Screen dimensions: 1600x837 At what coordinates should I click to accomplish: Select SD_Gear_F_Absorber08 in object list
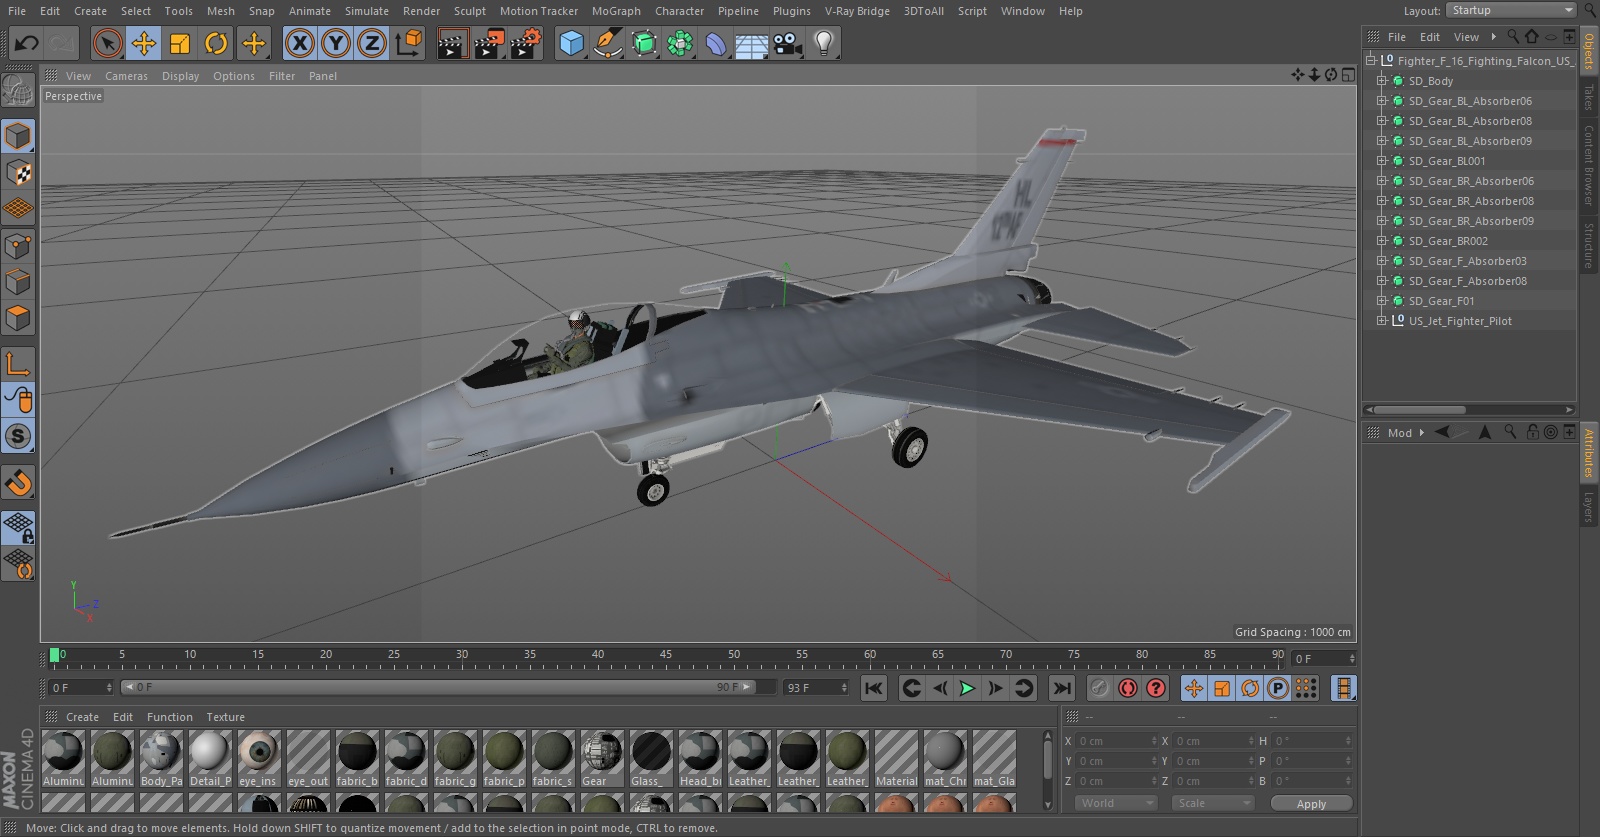tap(1467, 281)
